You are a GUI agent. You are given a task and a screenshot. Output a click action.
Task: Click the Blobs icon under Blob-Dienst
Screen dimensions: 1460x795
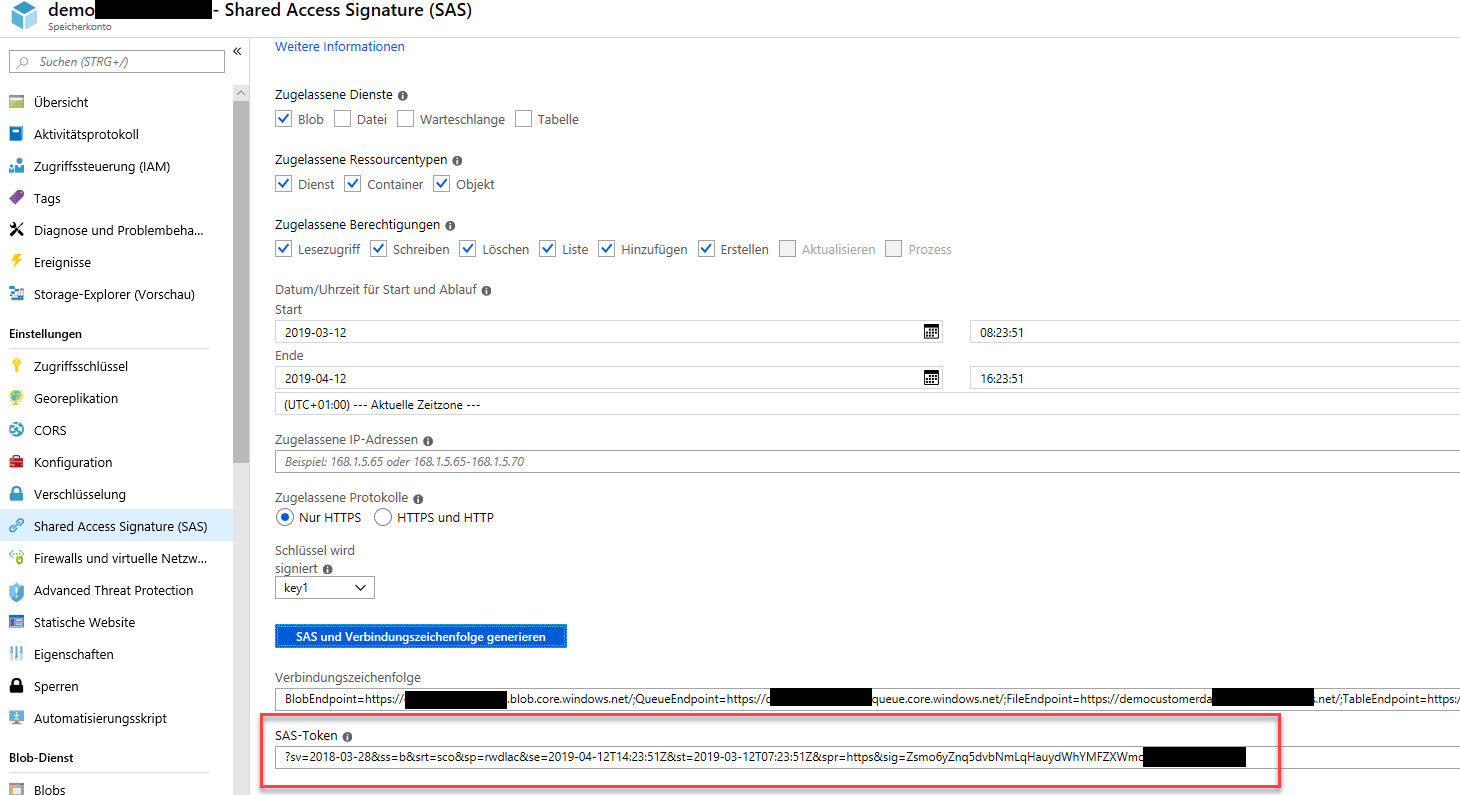click(x=16, y=790)
